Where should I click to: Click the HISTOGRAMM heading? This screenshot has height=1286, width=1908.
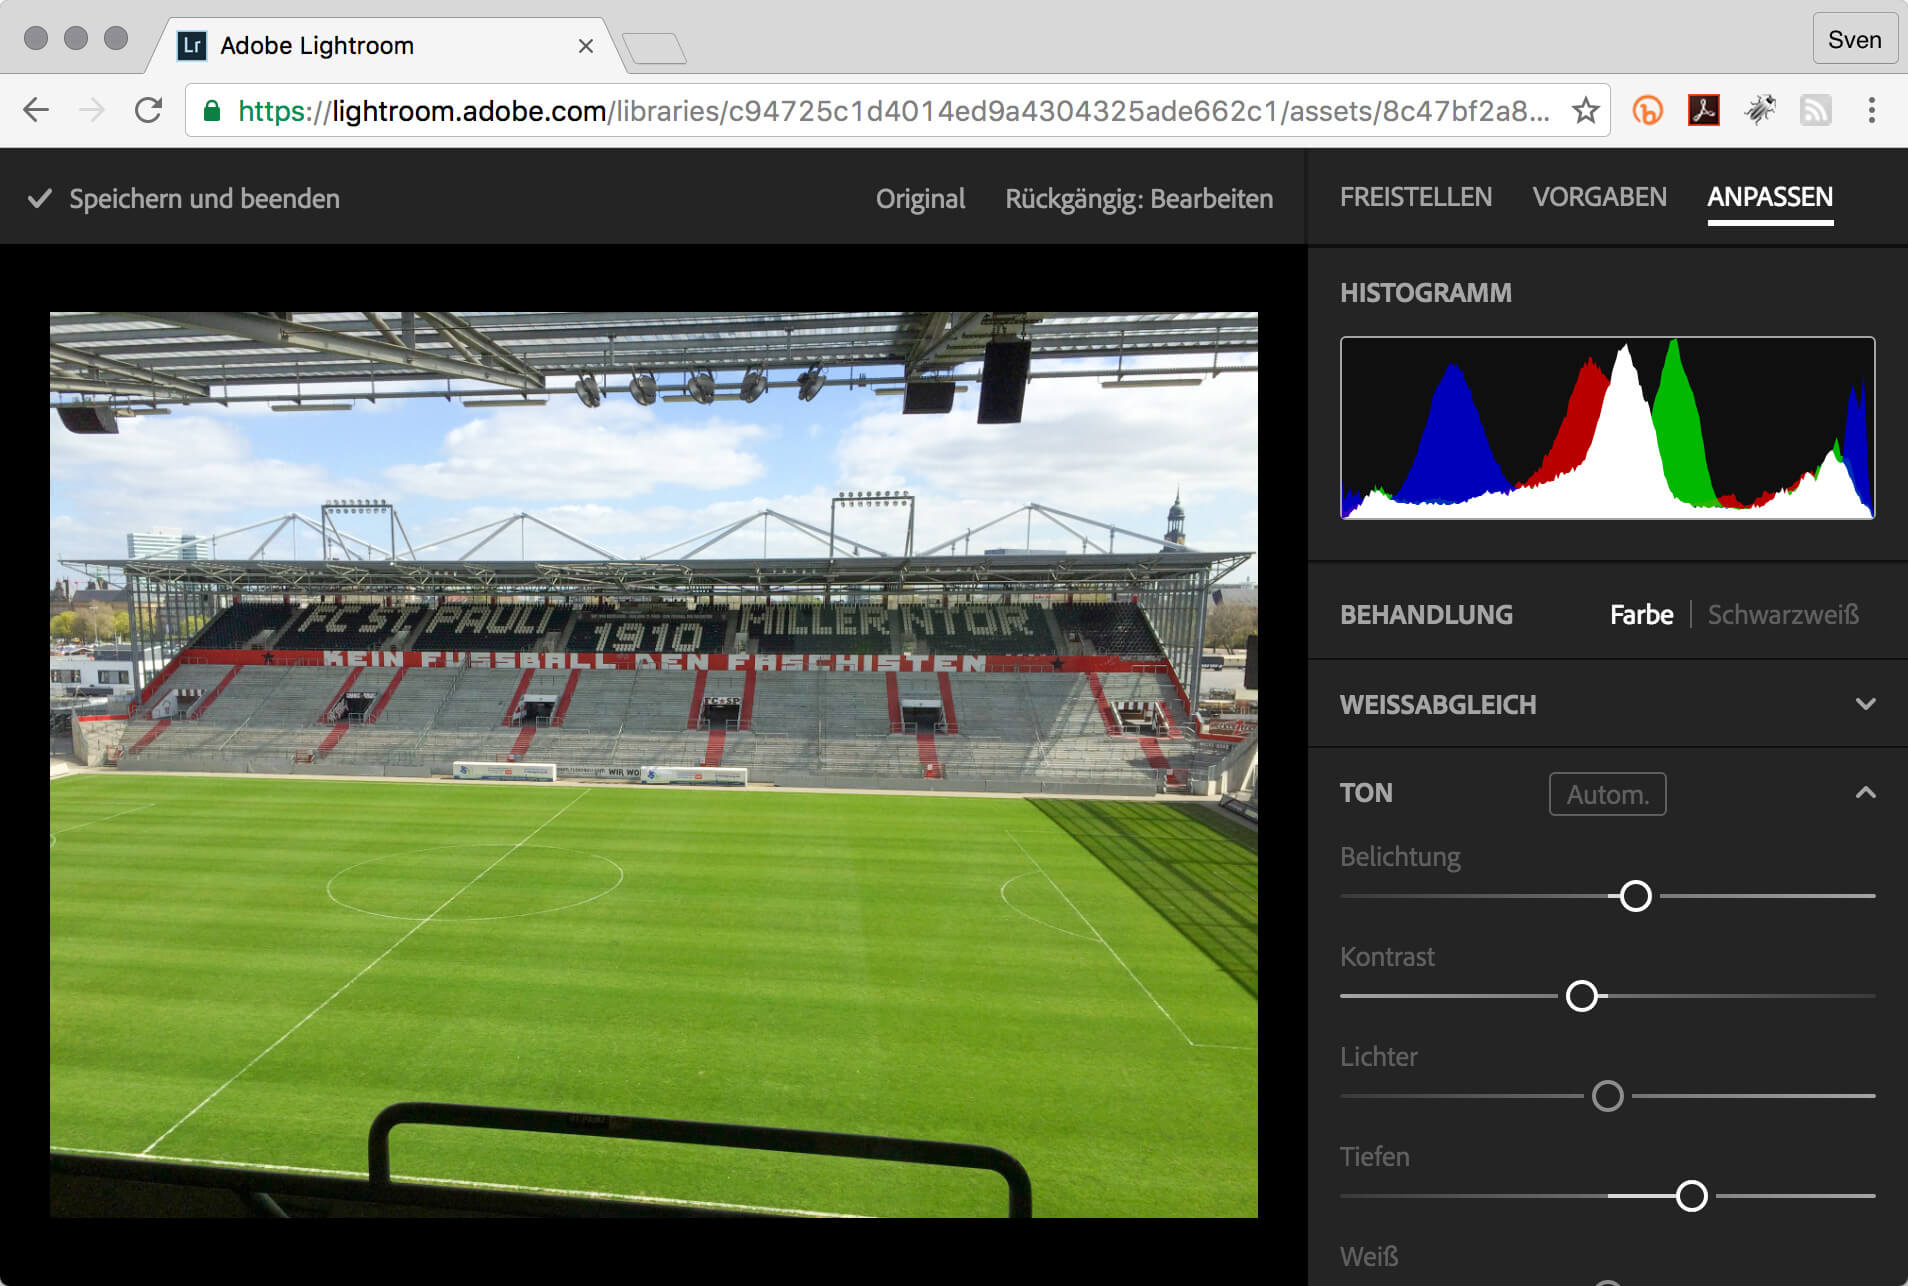click(1426, 293)
